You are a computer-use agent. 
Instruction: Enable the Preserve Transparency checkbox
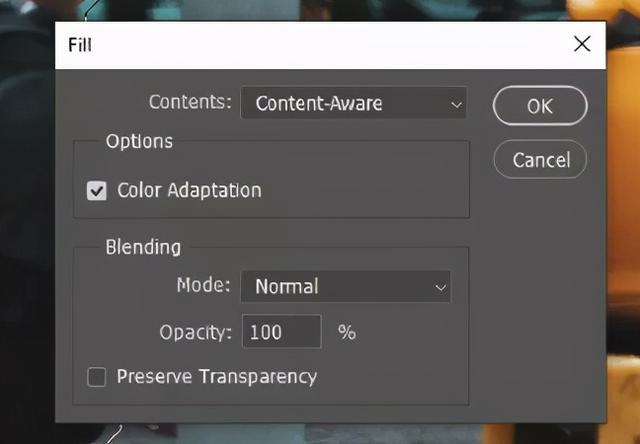coord(97,377)
